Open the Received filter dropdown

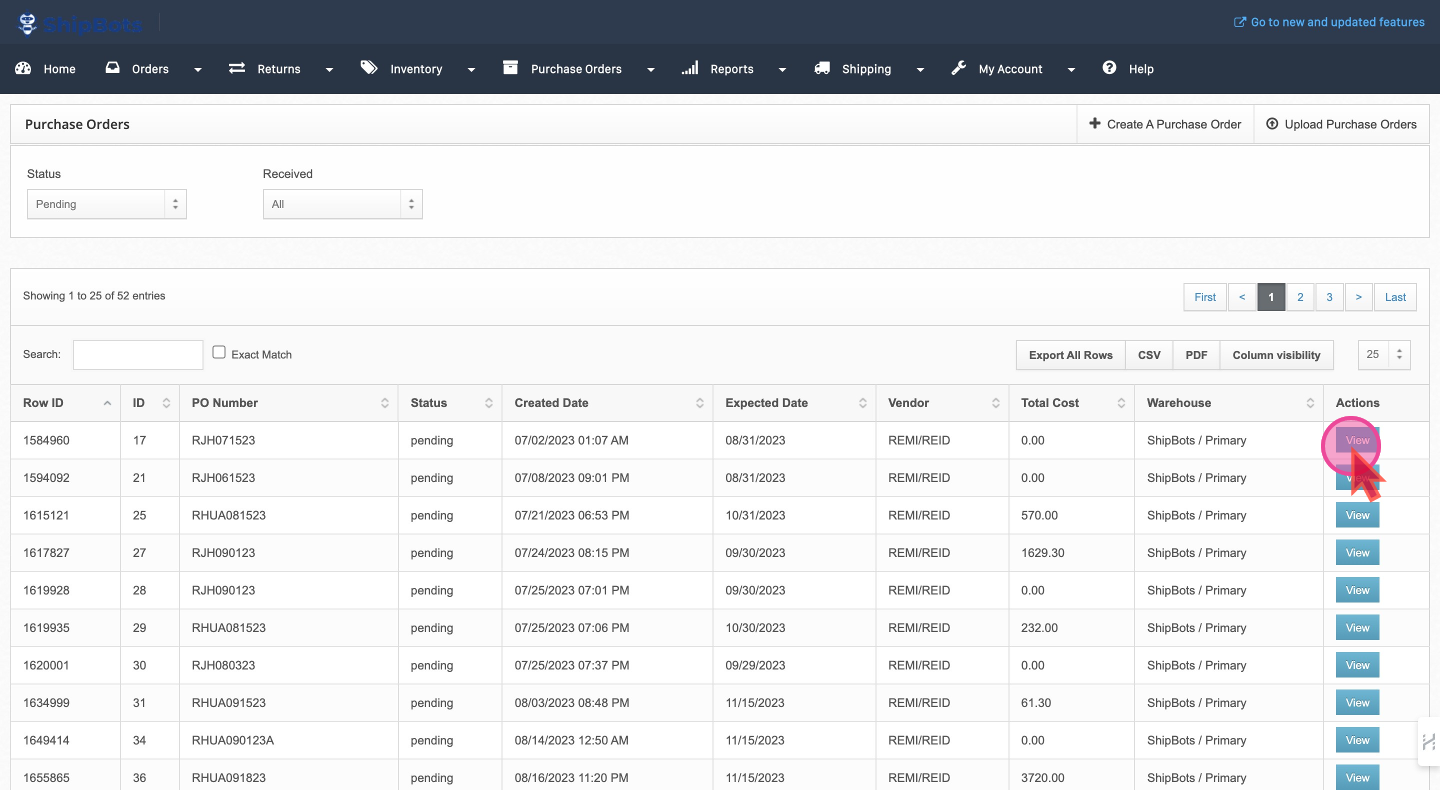[x=343, y=204]
